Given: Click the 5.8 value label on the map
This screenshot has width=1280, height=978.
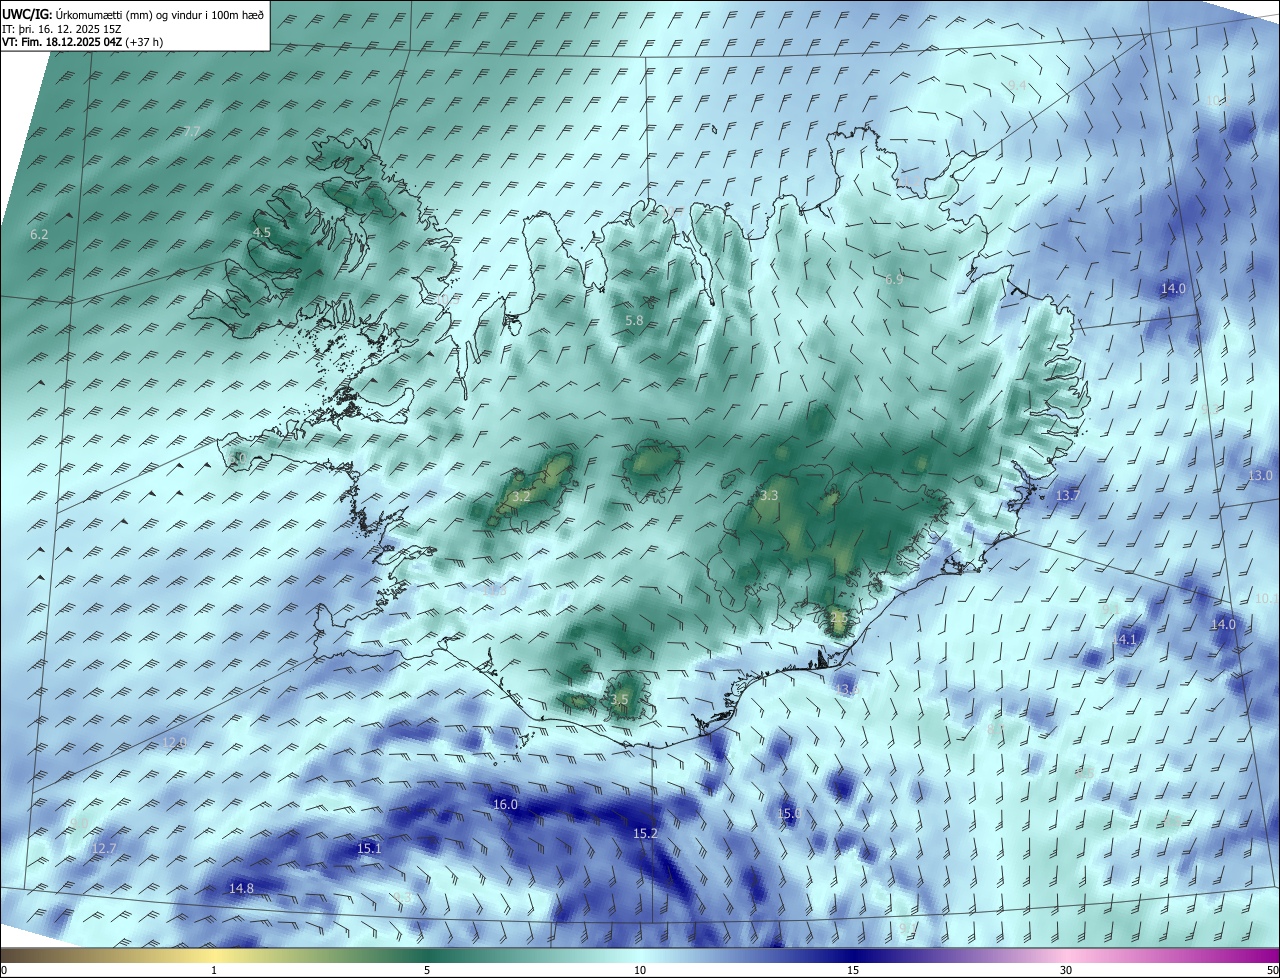Looking at the screenshot, I should coord(634,320).
